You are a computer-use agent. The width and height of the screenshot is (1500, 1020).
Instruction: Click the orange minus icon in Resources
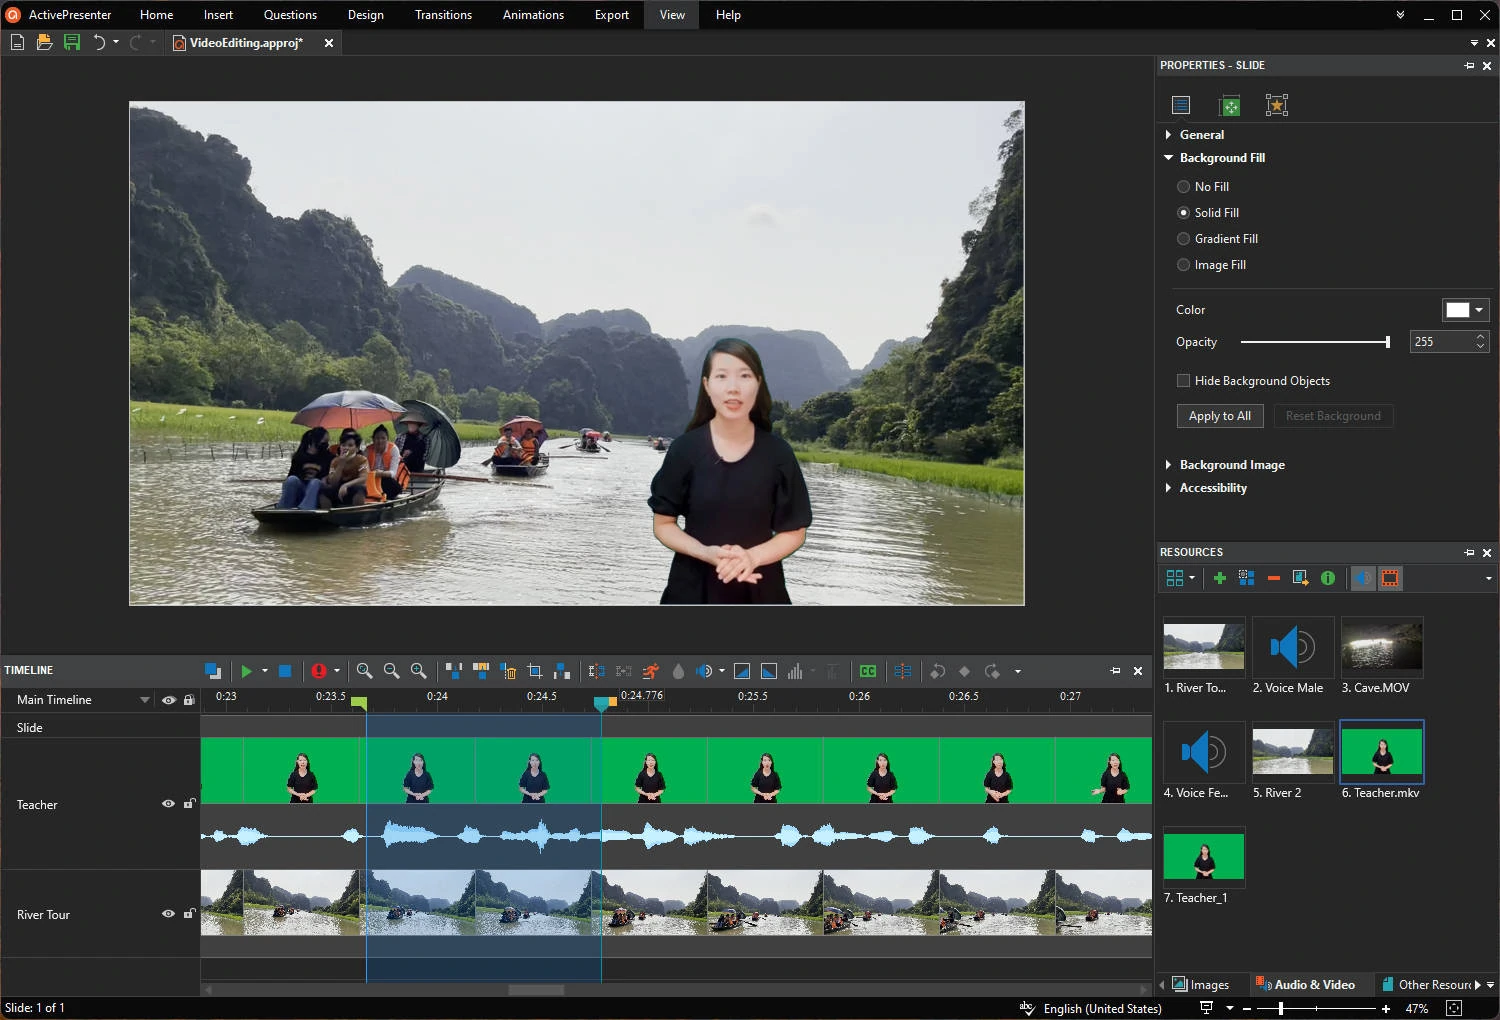pyautogui.click(x=1273, y=578)
